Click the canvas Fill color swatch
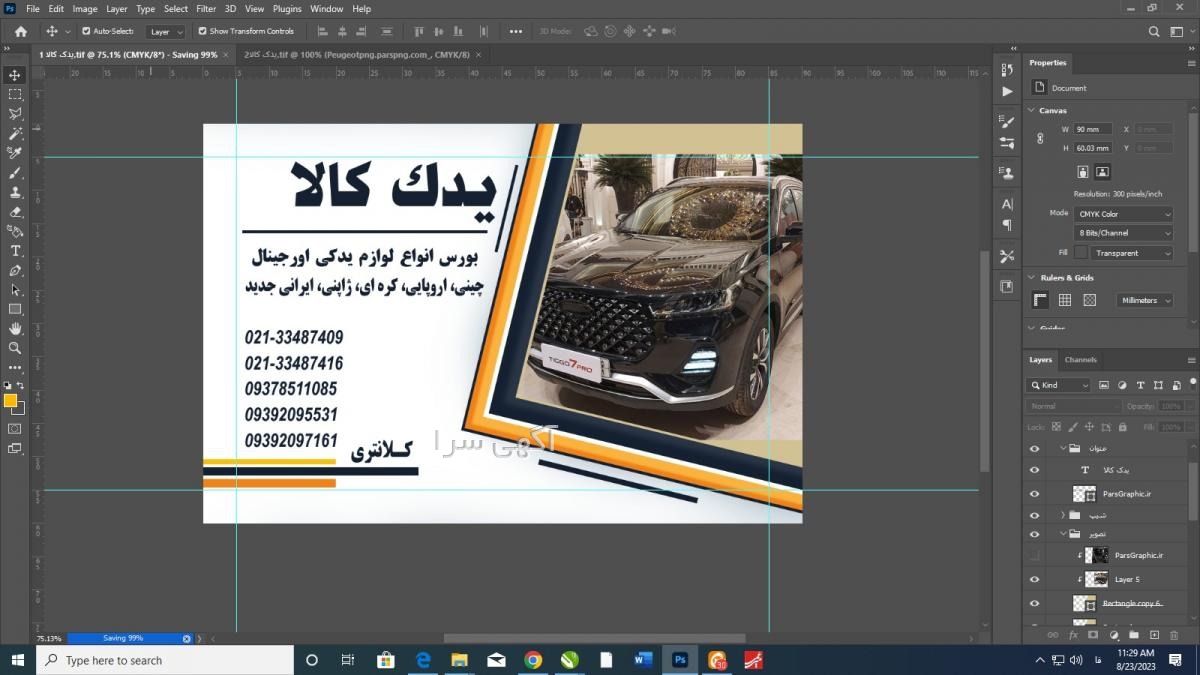This screenshot has height=675, width=1200. tap(1080, 253)
